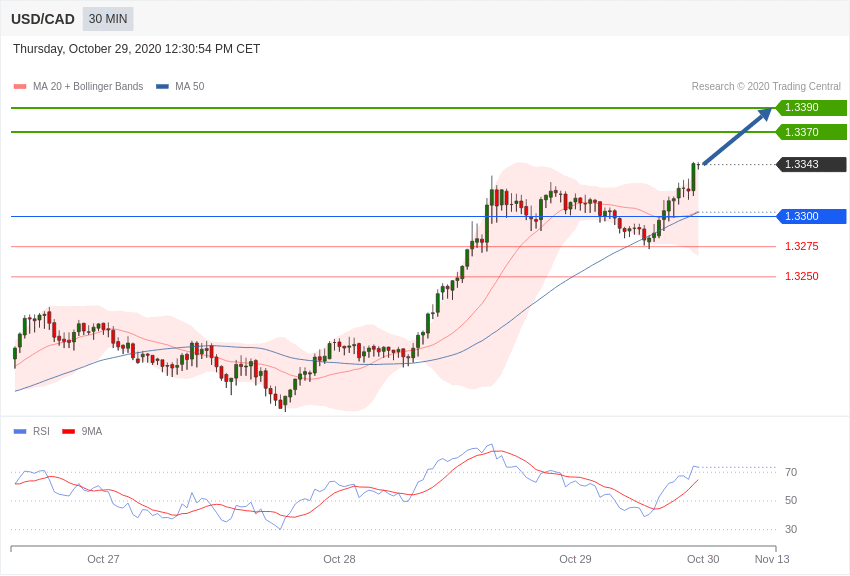Viewport: 850px width, 576px height.
Task: Click the 1.3250 support level label
Action: [x=802, y=276]
